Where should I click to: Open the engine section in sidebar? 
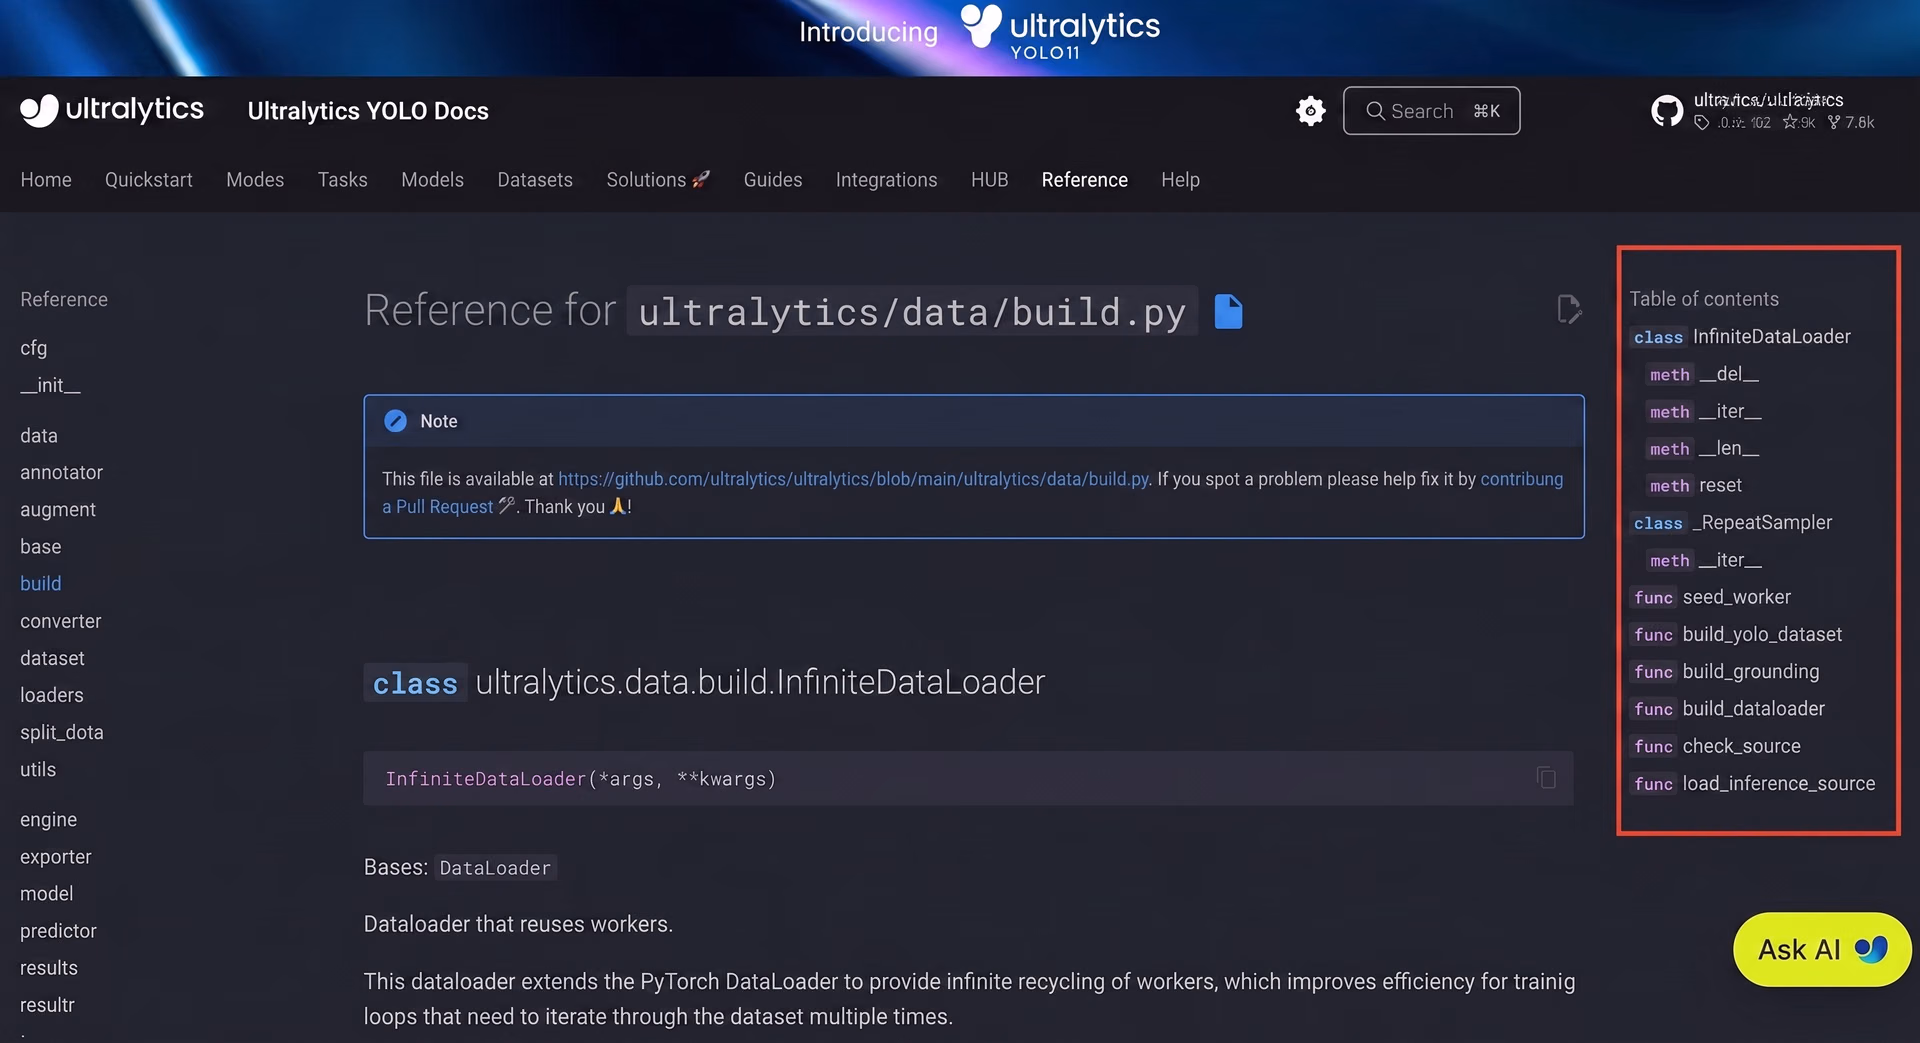[49, 820]
